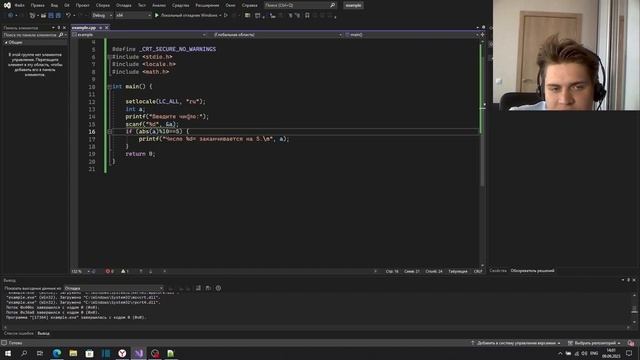The height and width of the screenshot is (360, 640).
Task: Go to the next issue using the down arrow
Action: (150, 271)
